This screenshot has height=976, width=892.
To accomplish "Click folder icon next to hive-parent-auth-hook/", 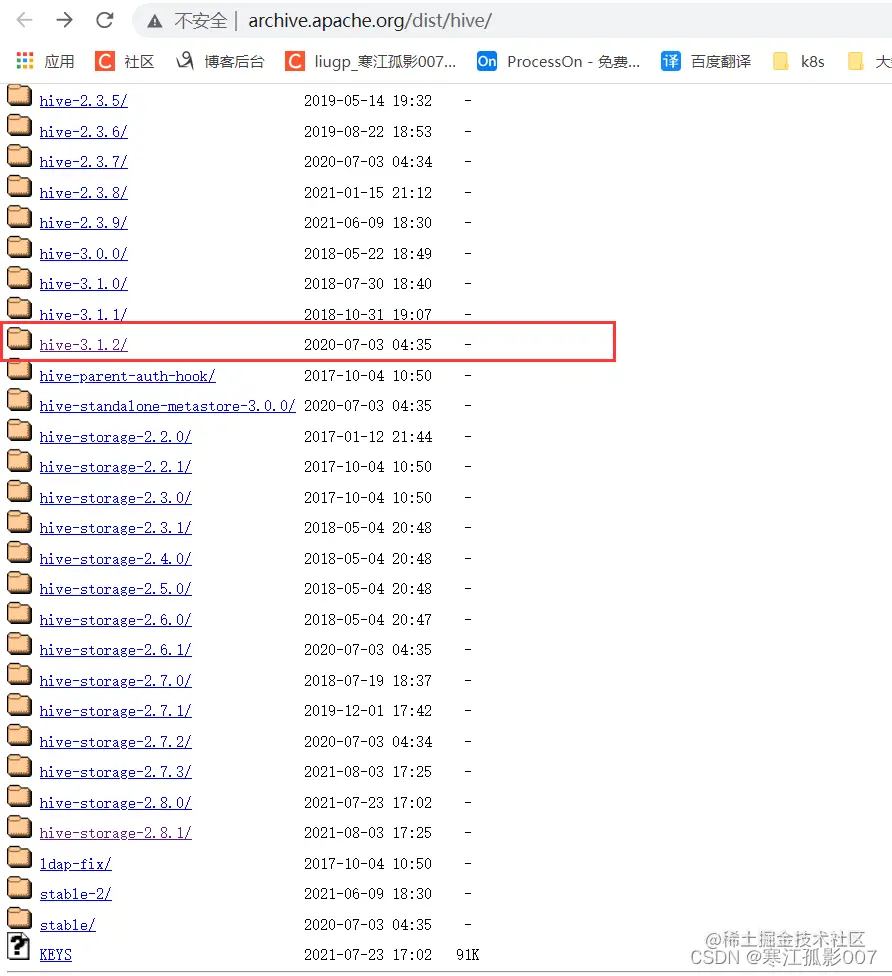I will [x=19, y=370].
